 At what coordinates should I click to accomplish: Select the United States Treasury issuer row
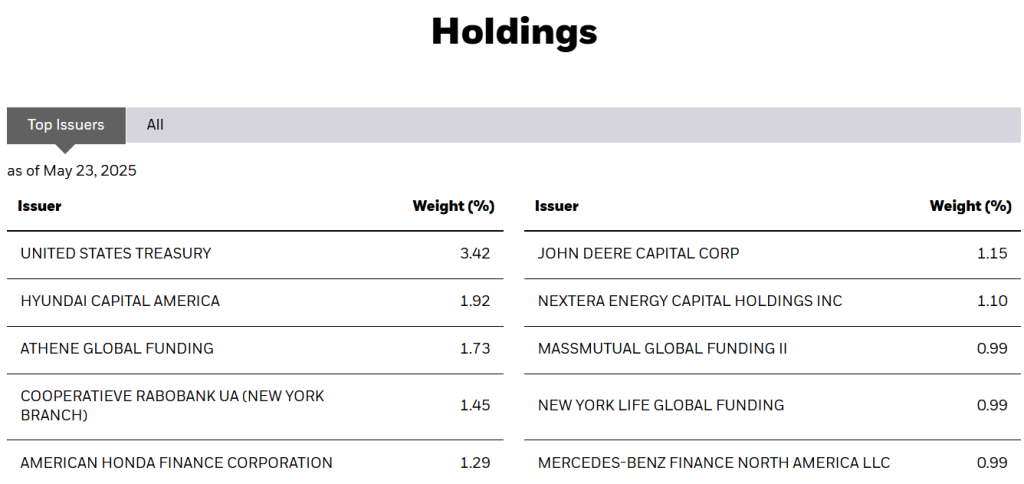116,254
